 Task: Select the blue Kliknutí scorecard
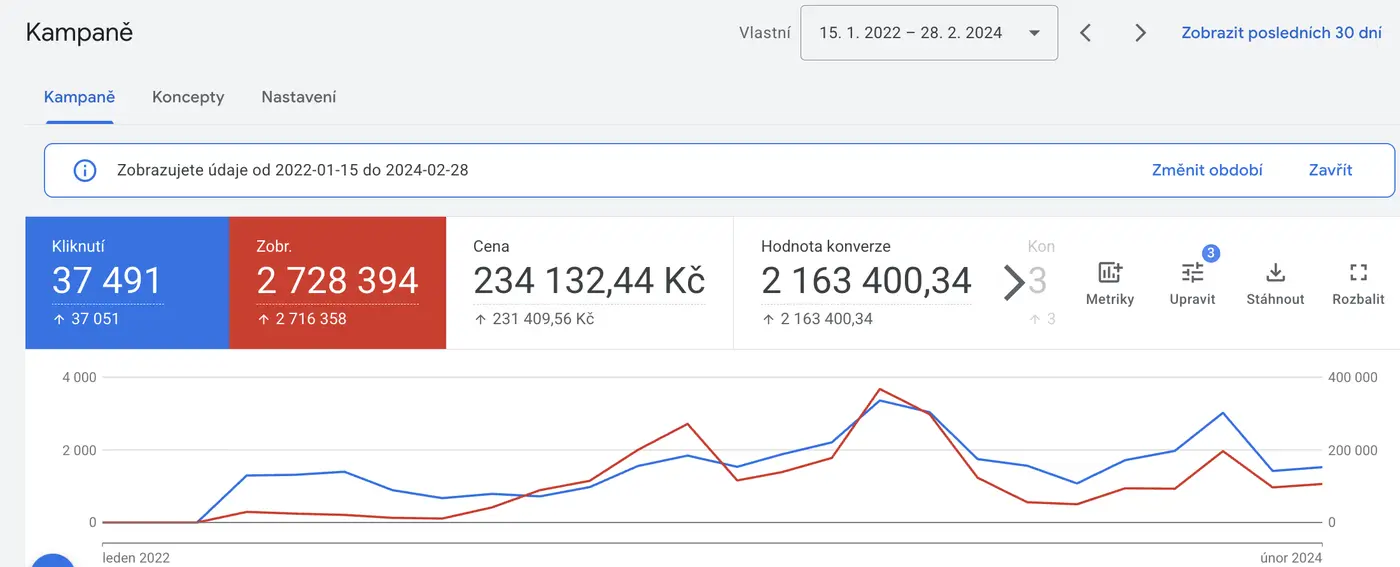tap(127, 283)
